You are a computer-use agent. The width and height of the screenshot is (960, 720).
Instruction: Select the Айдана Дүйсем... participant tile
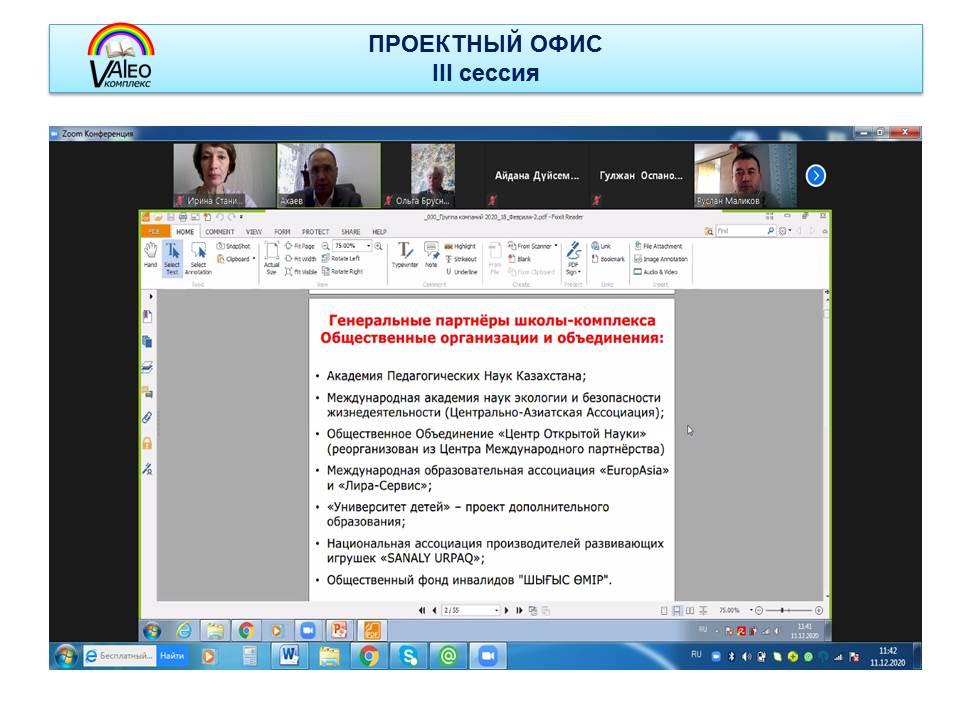(536, 176)
